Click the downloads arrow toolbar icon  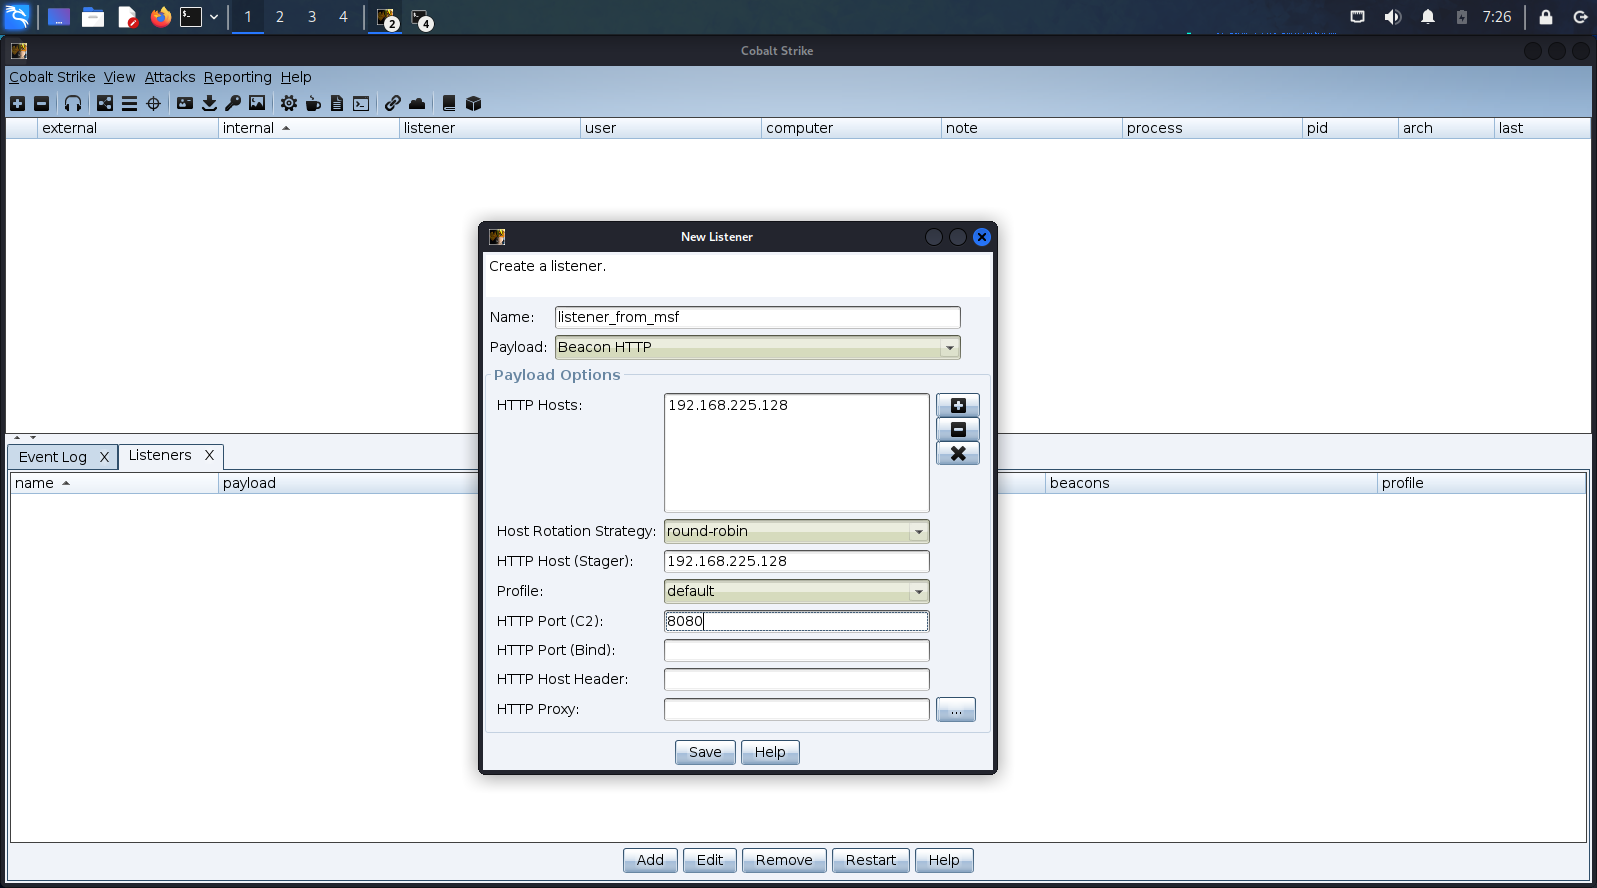209,103
